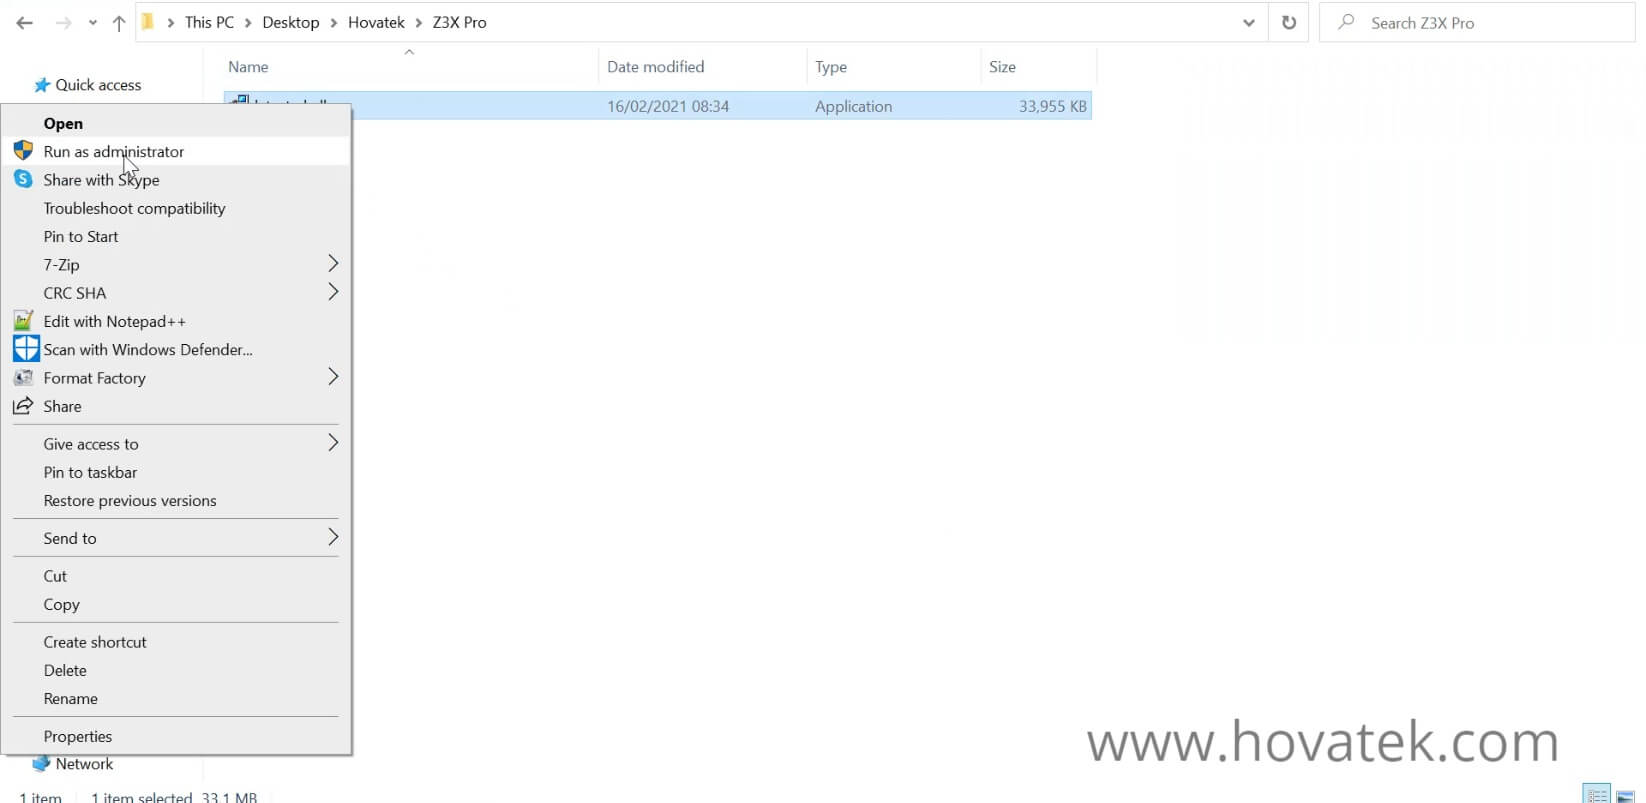Open the address bar history dropdown
Viewport: 1646px width, 803px height.
pos(1248,22)
